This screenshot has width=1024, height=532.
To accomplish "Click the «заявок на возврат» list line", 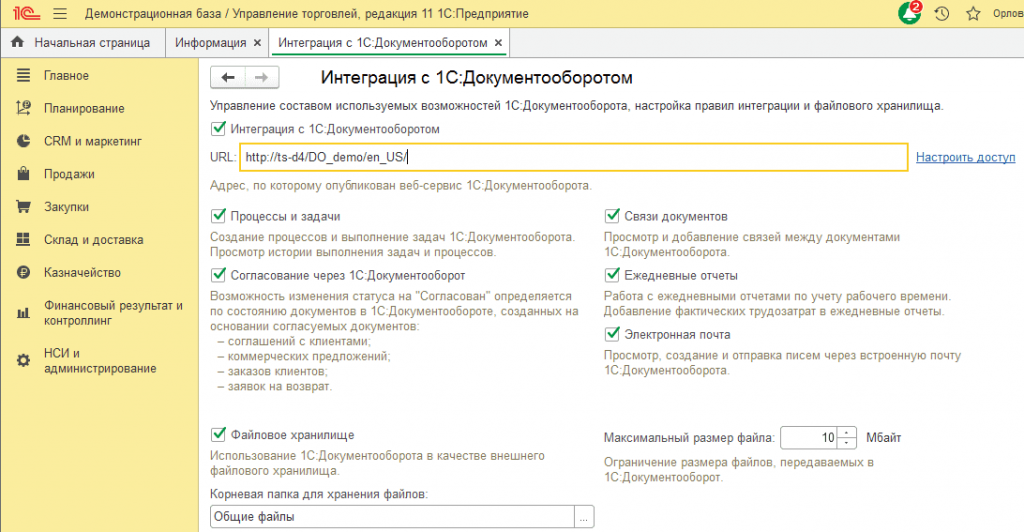I will coord(275,386).
